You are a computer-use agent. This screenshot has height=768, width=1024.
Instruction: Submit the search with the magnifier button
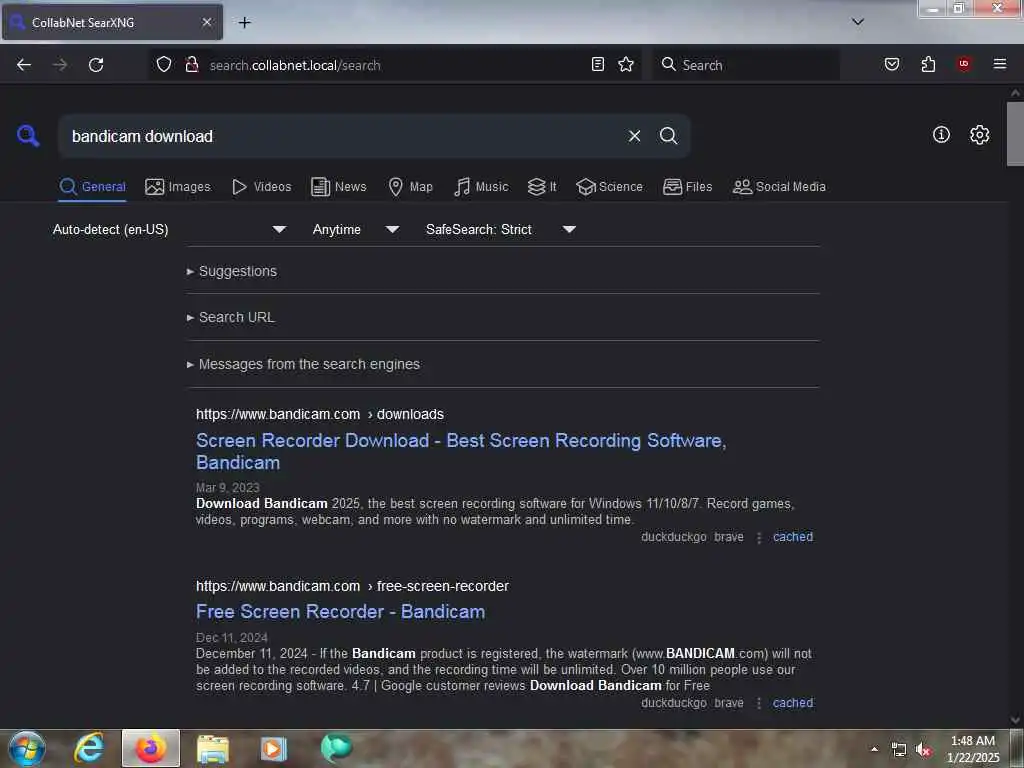[668, 136]
